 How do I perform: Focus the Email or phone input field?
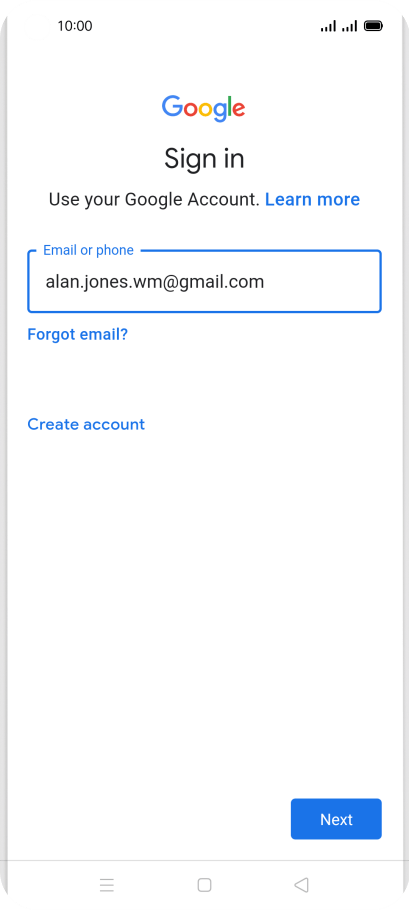(x=204, y=281)
